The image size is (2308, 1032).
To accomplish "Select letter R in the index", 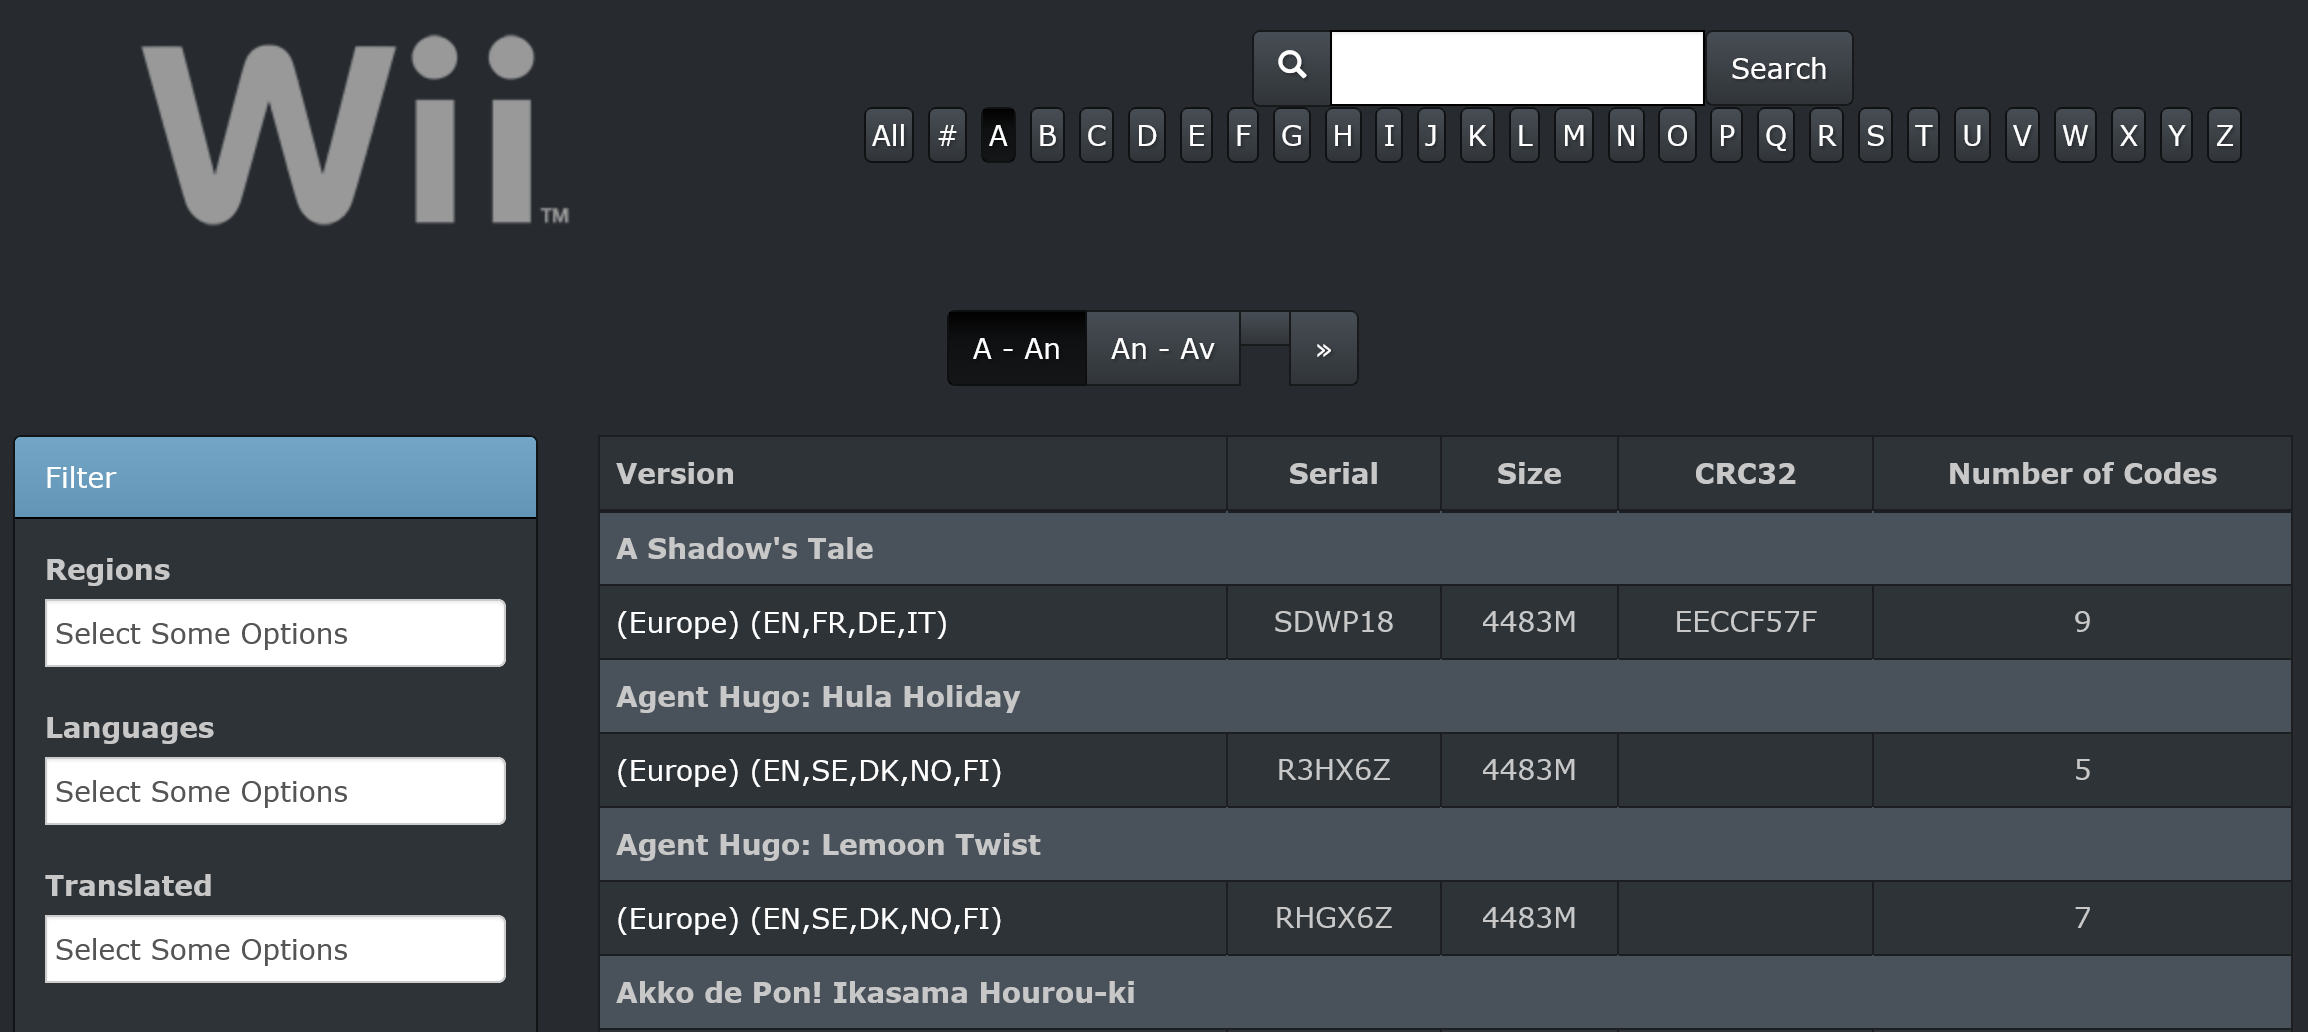I will point(1827,135).
